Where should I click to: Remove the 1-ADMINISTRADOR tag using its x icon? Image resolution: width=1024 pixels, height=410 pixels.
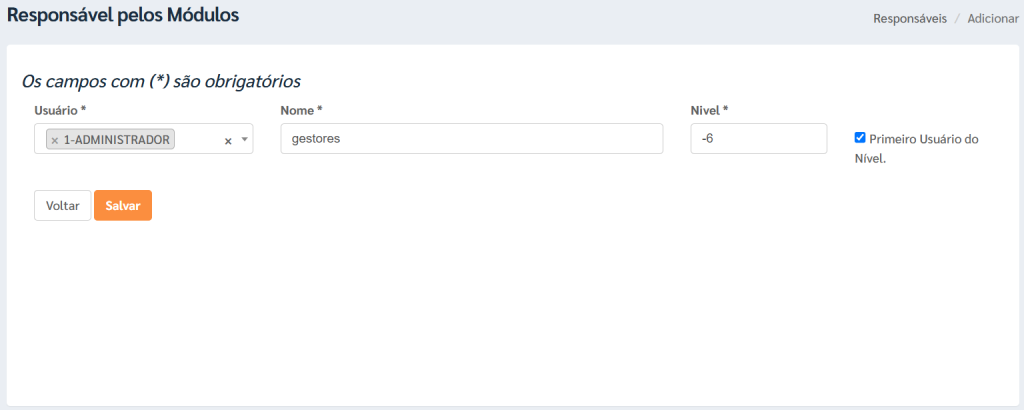[55, 140]
